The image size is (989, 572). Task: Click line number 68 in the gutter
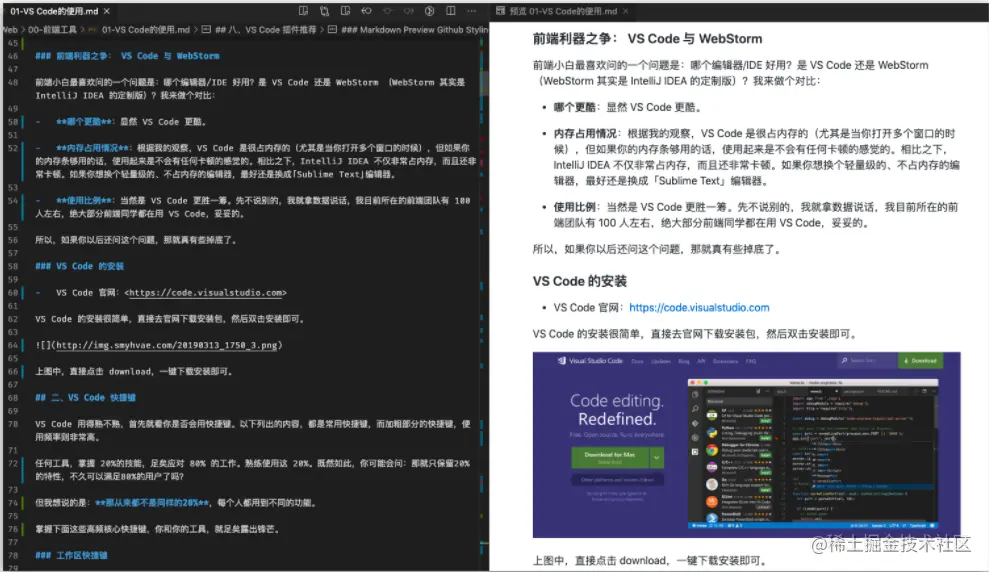(13, 398)
